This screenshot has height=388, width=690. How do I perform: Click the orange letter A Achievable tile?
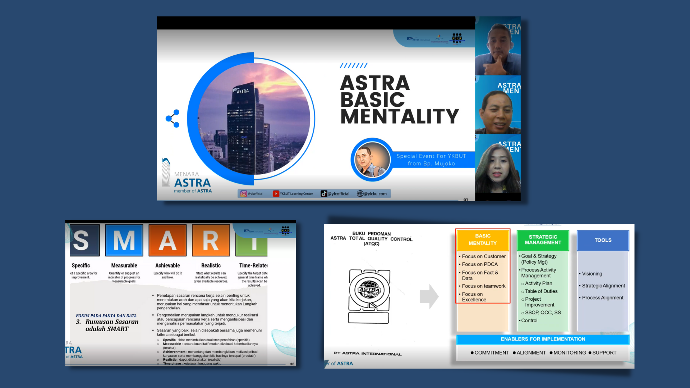point(167,241)
